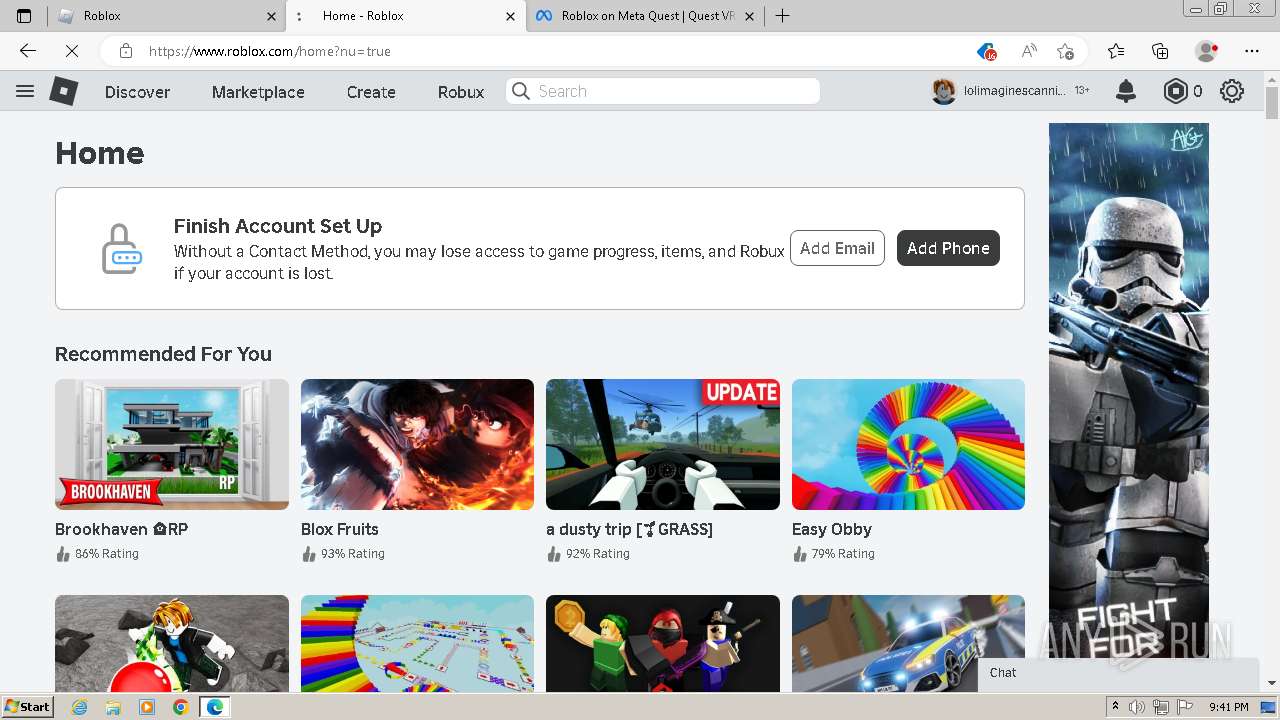
Task: Open the Chat panel
Action: tap(1117, 673)
